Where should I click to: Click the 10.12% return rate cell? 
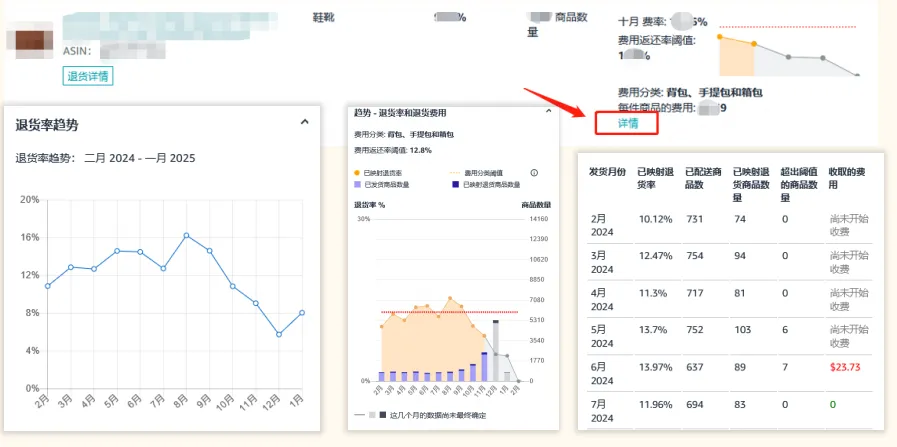pos(656,219)
